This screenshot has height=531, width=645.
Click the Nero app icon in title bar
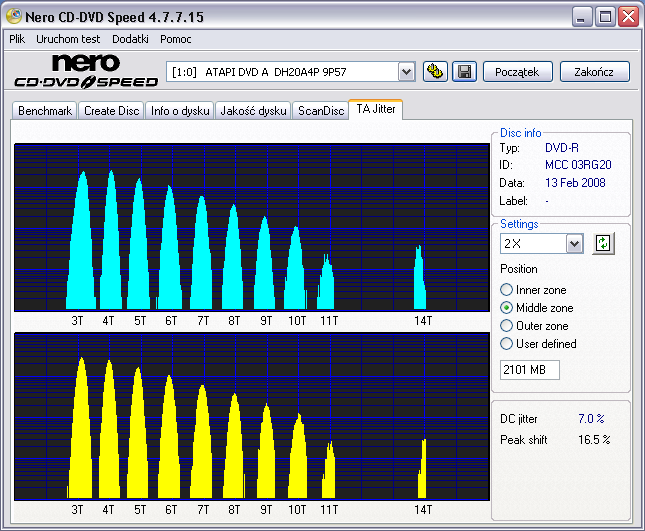[x=14, y=16]
